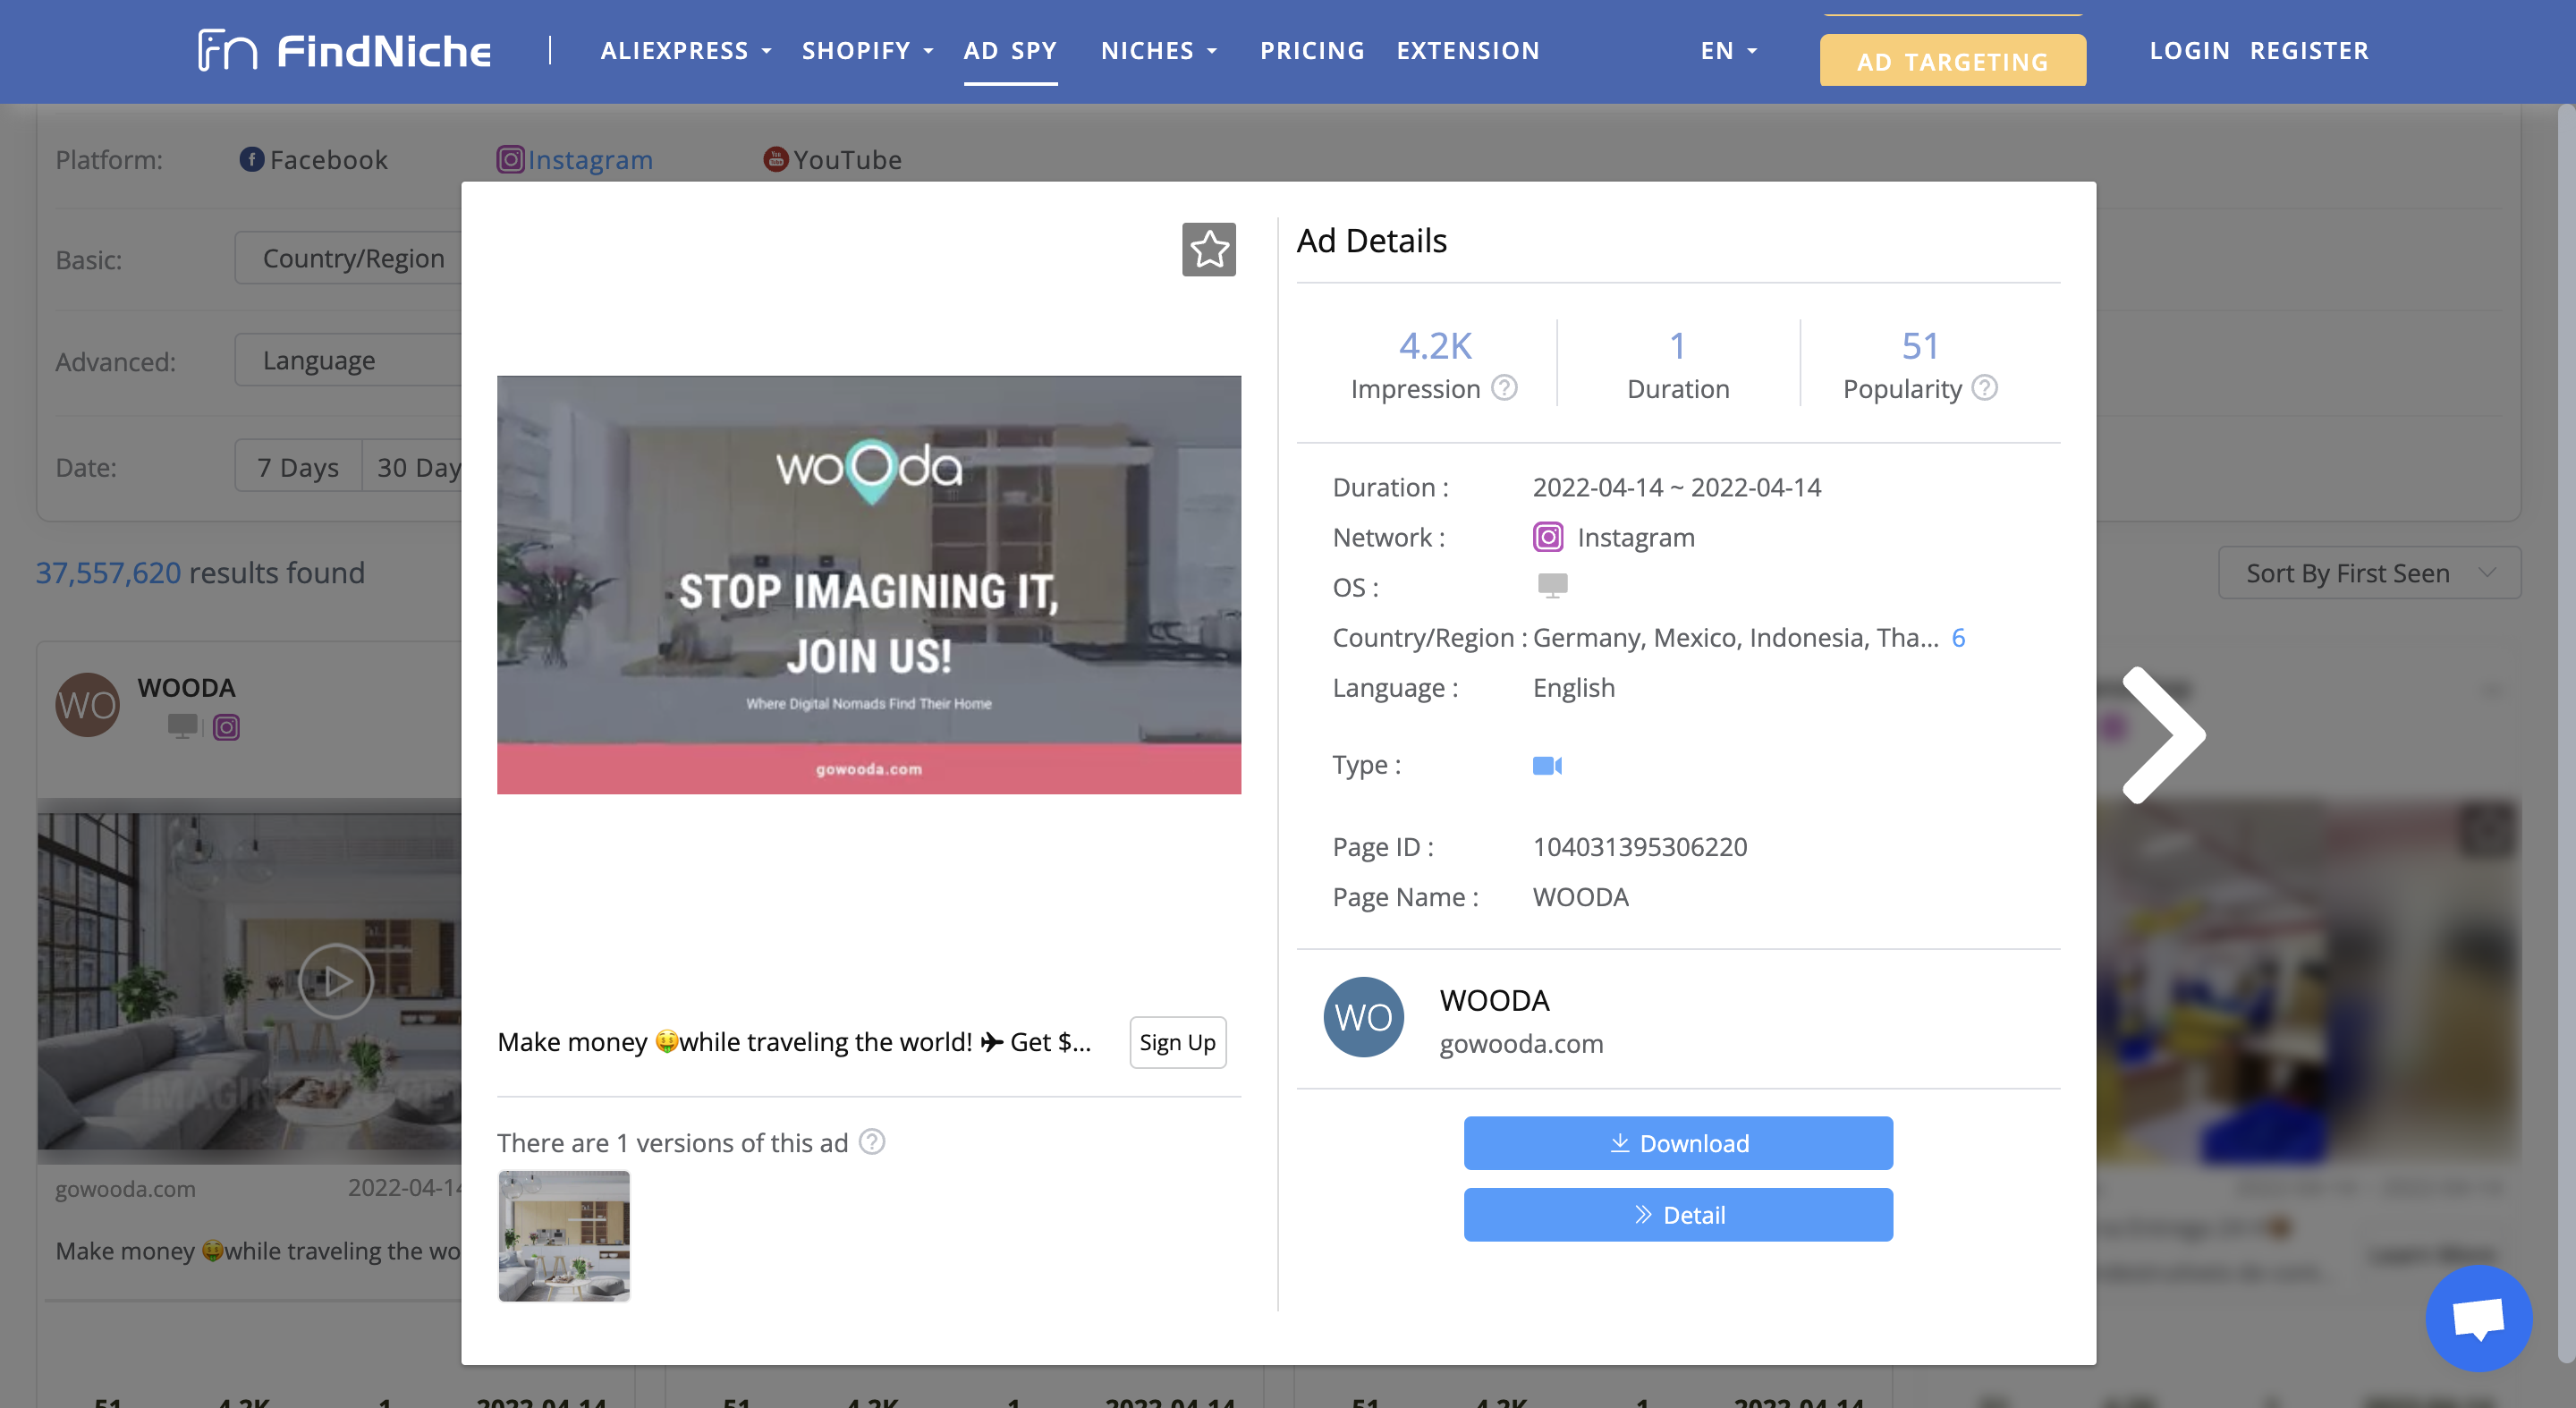Open Language filter dropdown
This screenshot has width=2576, height=1408.
349,360
